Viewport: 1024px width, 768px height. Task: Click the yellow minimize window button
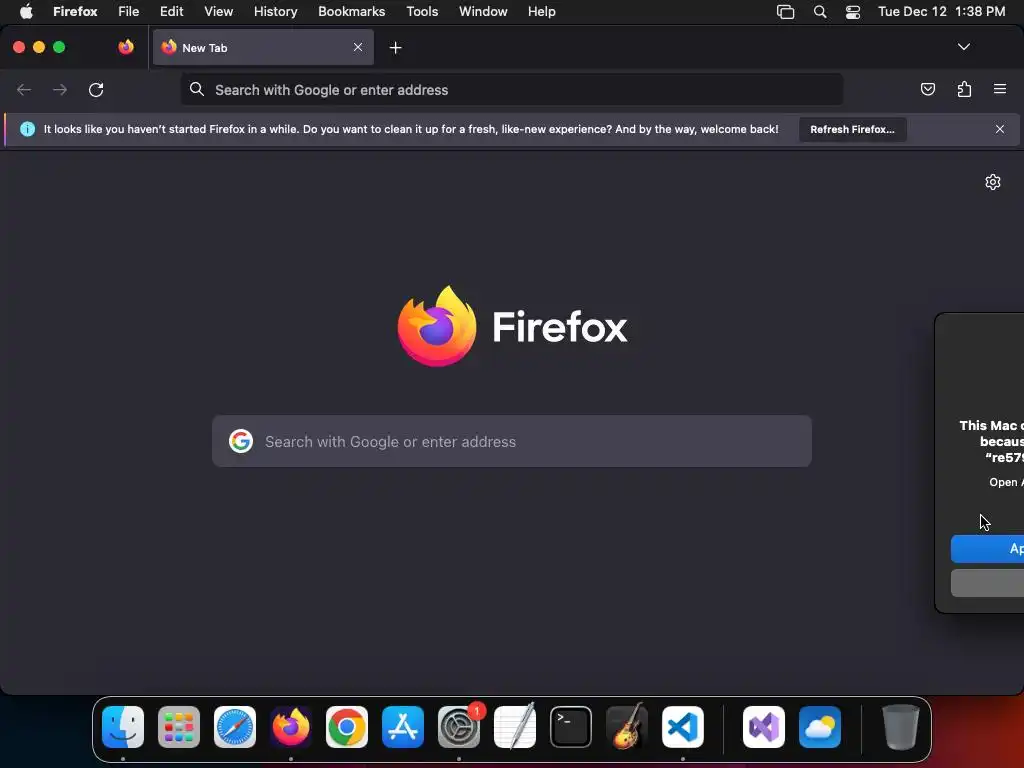click(x=39, y=47)
